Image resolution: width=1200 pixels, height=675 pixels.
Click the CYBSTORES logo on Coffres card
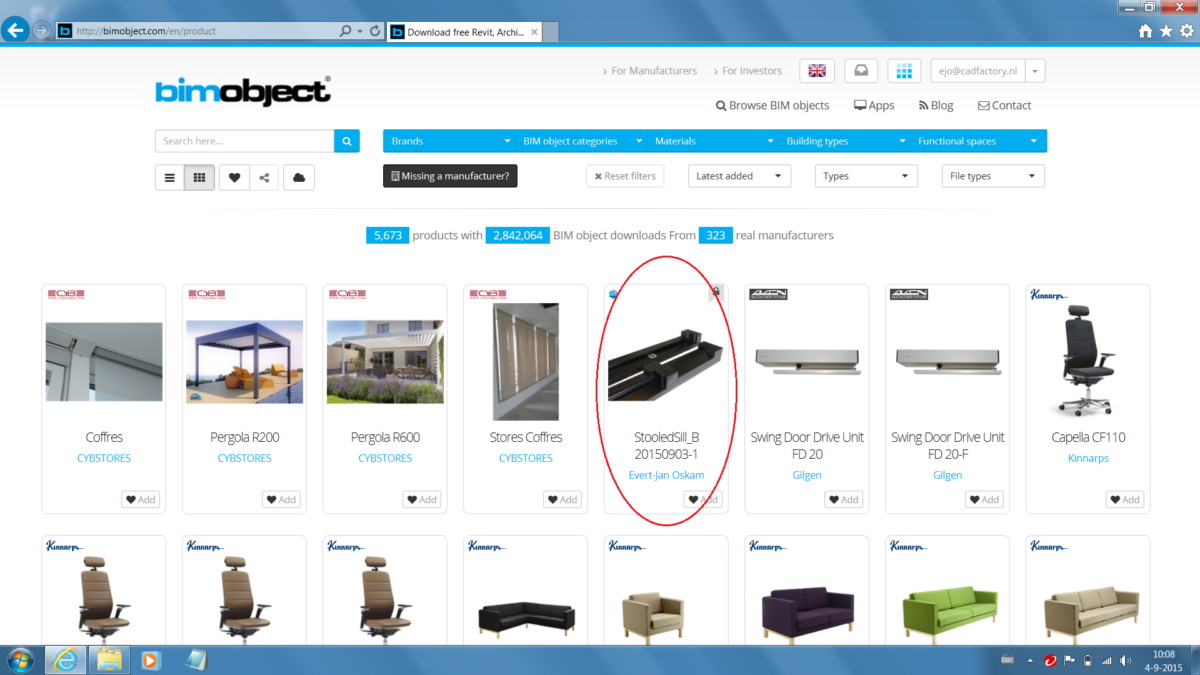66,294
